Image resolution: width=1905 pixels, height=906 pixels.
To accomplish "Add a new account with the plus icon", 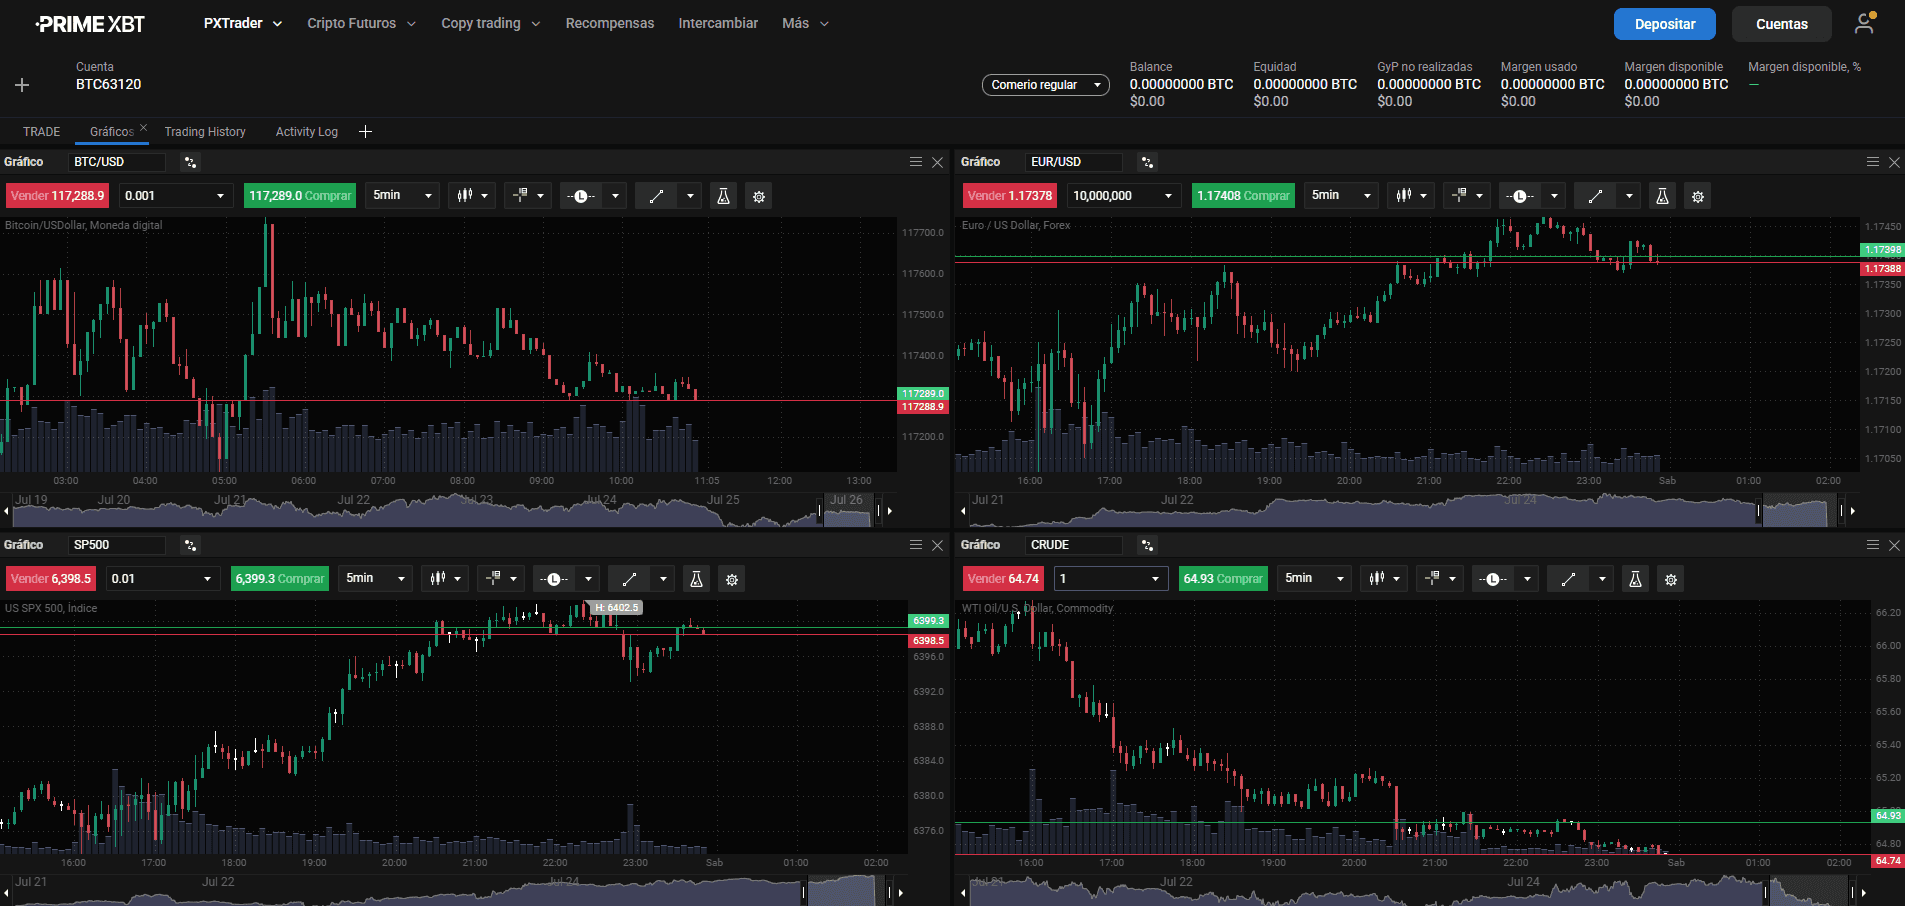I will tap(22, 85).
